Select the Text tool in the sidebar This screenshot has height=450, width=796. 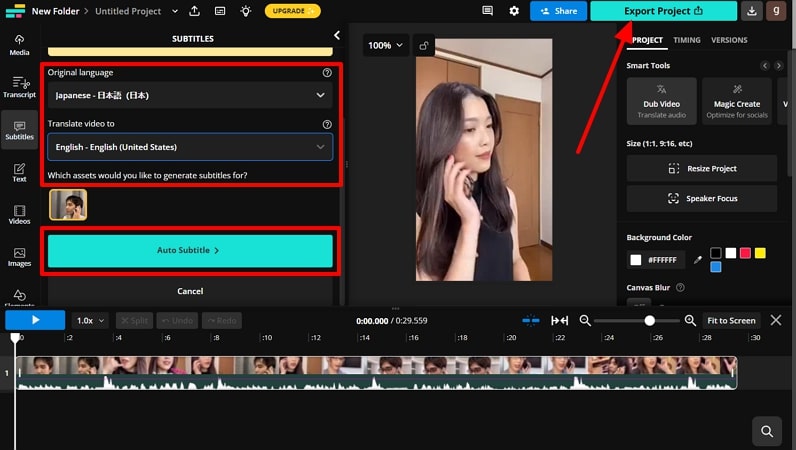pos(19,172)
